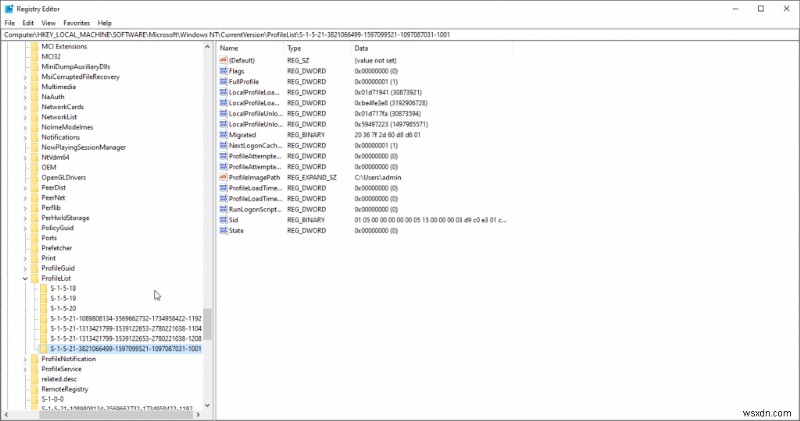Select the OpenGLDrivers key
This screenshot has width=800, height=421.
[x=64, y=178]
